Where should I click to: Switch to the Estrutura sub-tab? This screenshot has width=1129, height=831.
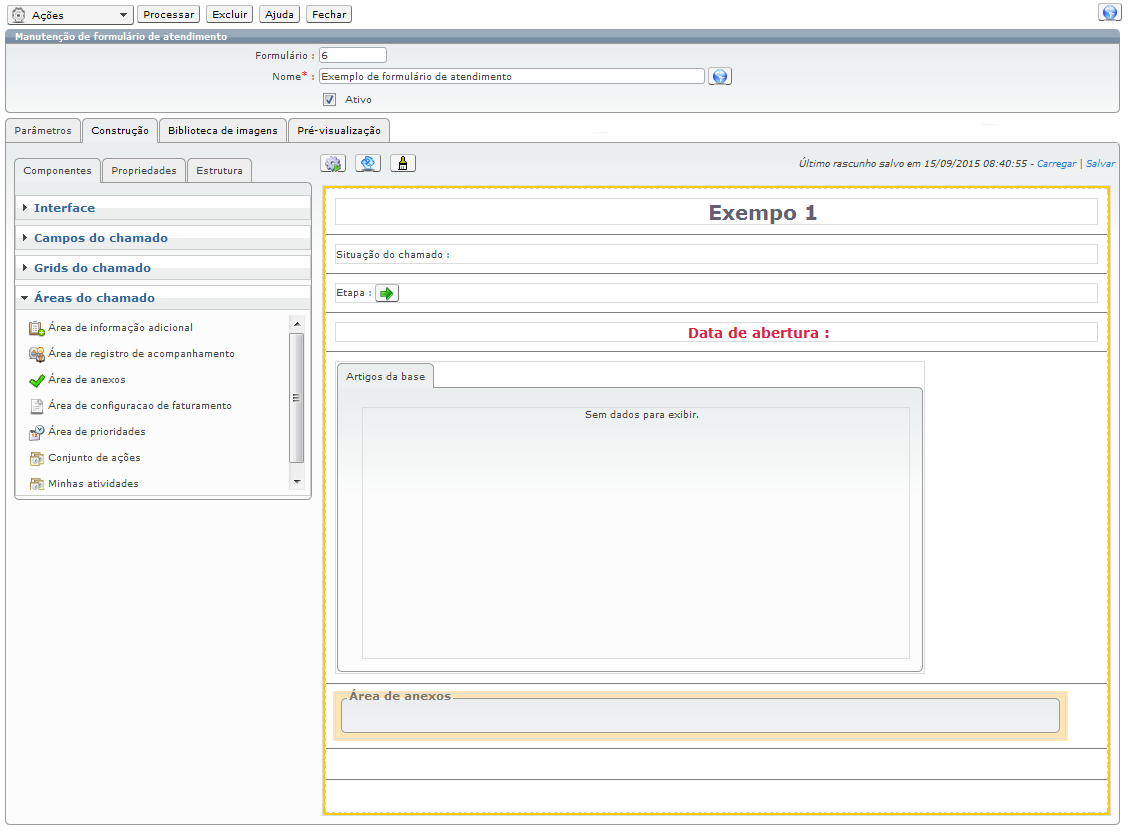(x=220, y=171)
